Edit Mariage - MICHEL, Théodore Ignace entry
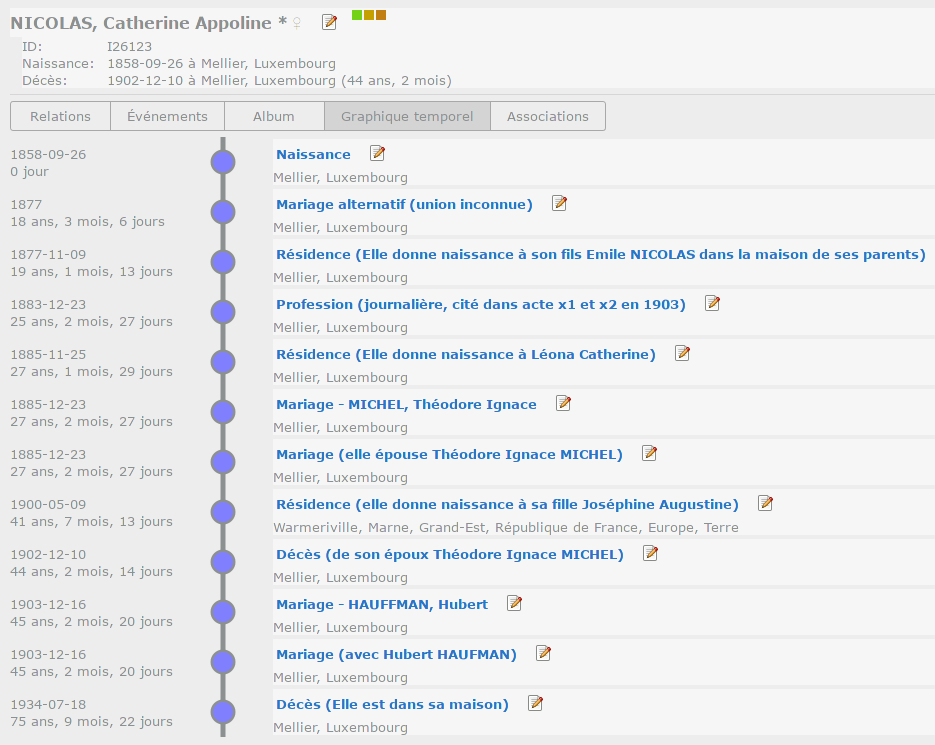 click(563, 403)
